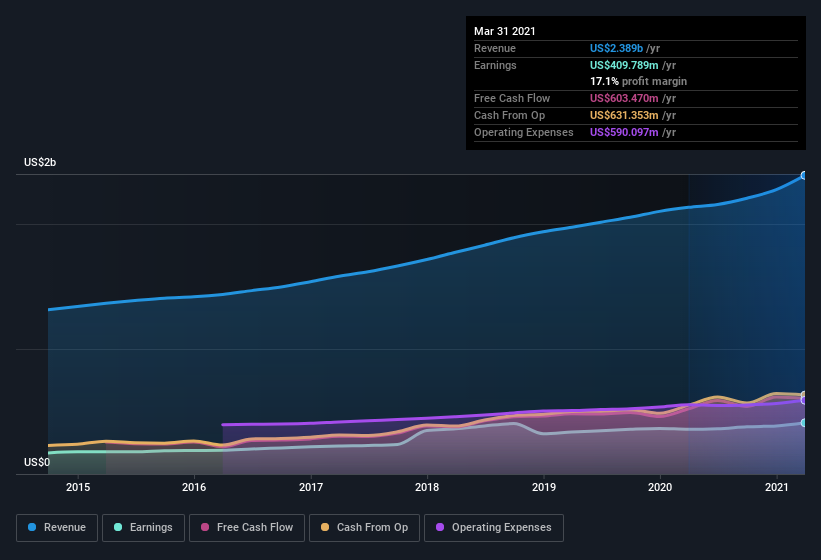This screenshot has width=821, height=560.
Task: Click the 17.1% profit margin text
Action: [638, 81]
